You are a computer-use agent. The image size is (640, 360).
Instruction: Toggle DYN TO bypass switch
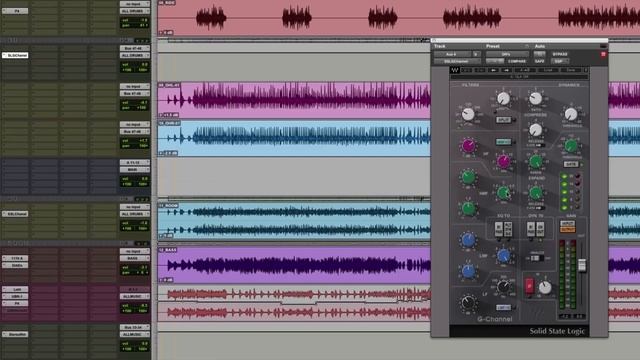(531, 229)
